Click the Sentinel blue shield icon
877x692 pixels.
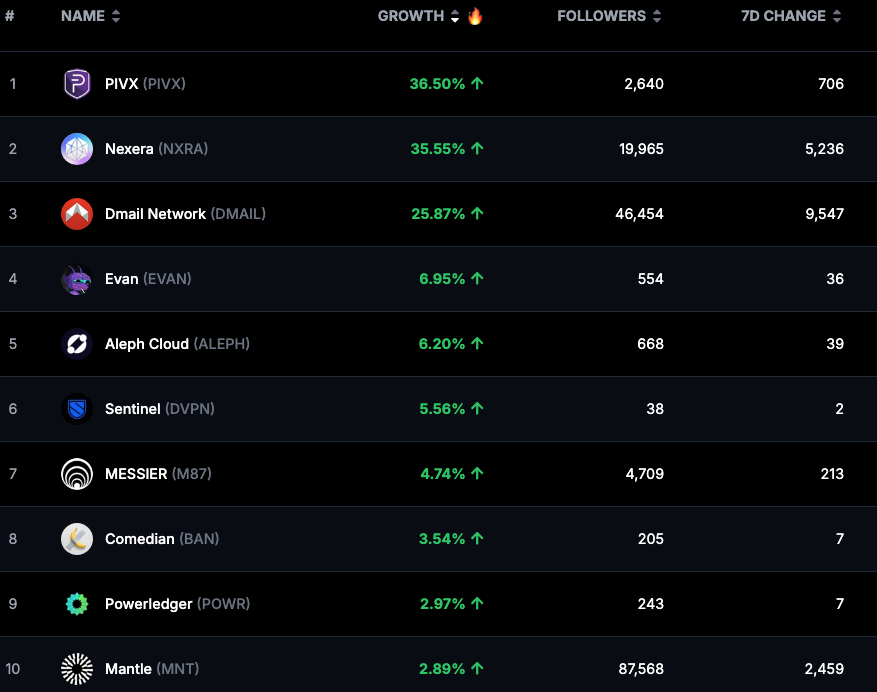tap(77, 409)
